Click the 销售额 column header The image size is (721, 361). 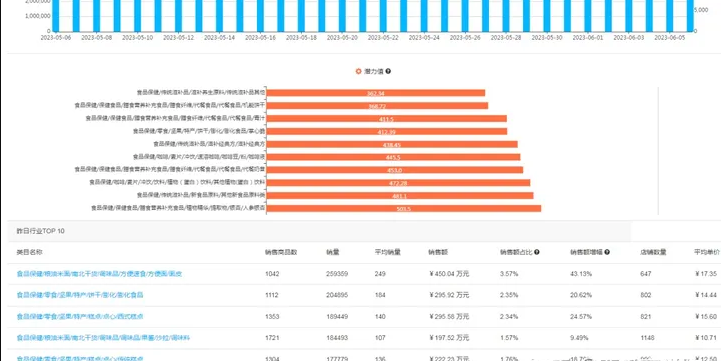click(435, 252)
